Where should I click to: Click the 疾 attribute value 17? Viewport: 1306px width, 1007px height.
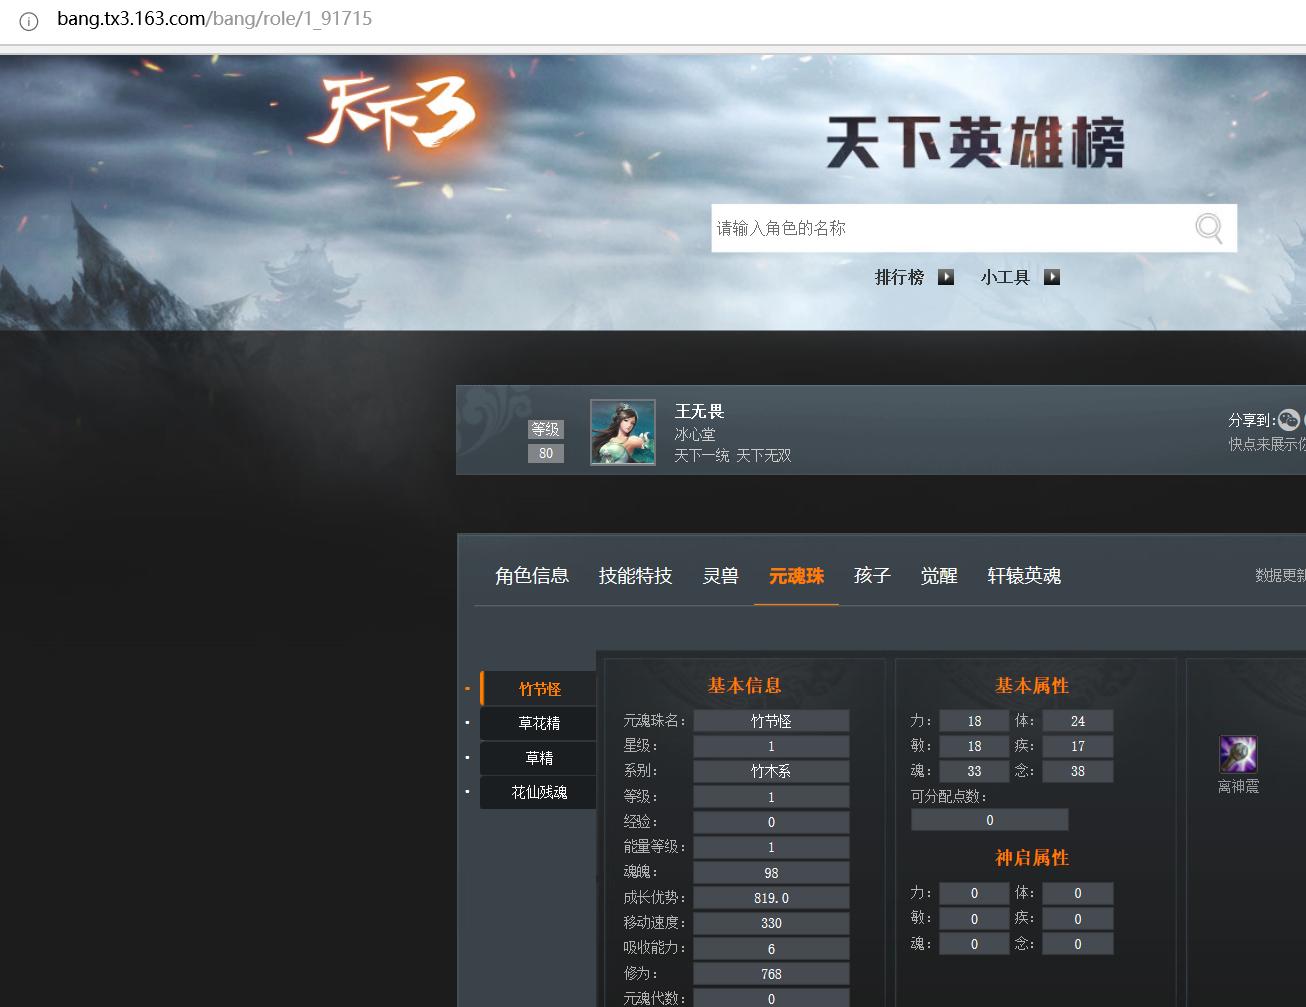[x=1078, y=746]
